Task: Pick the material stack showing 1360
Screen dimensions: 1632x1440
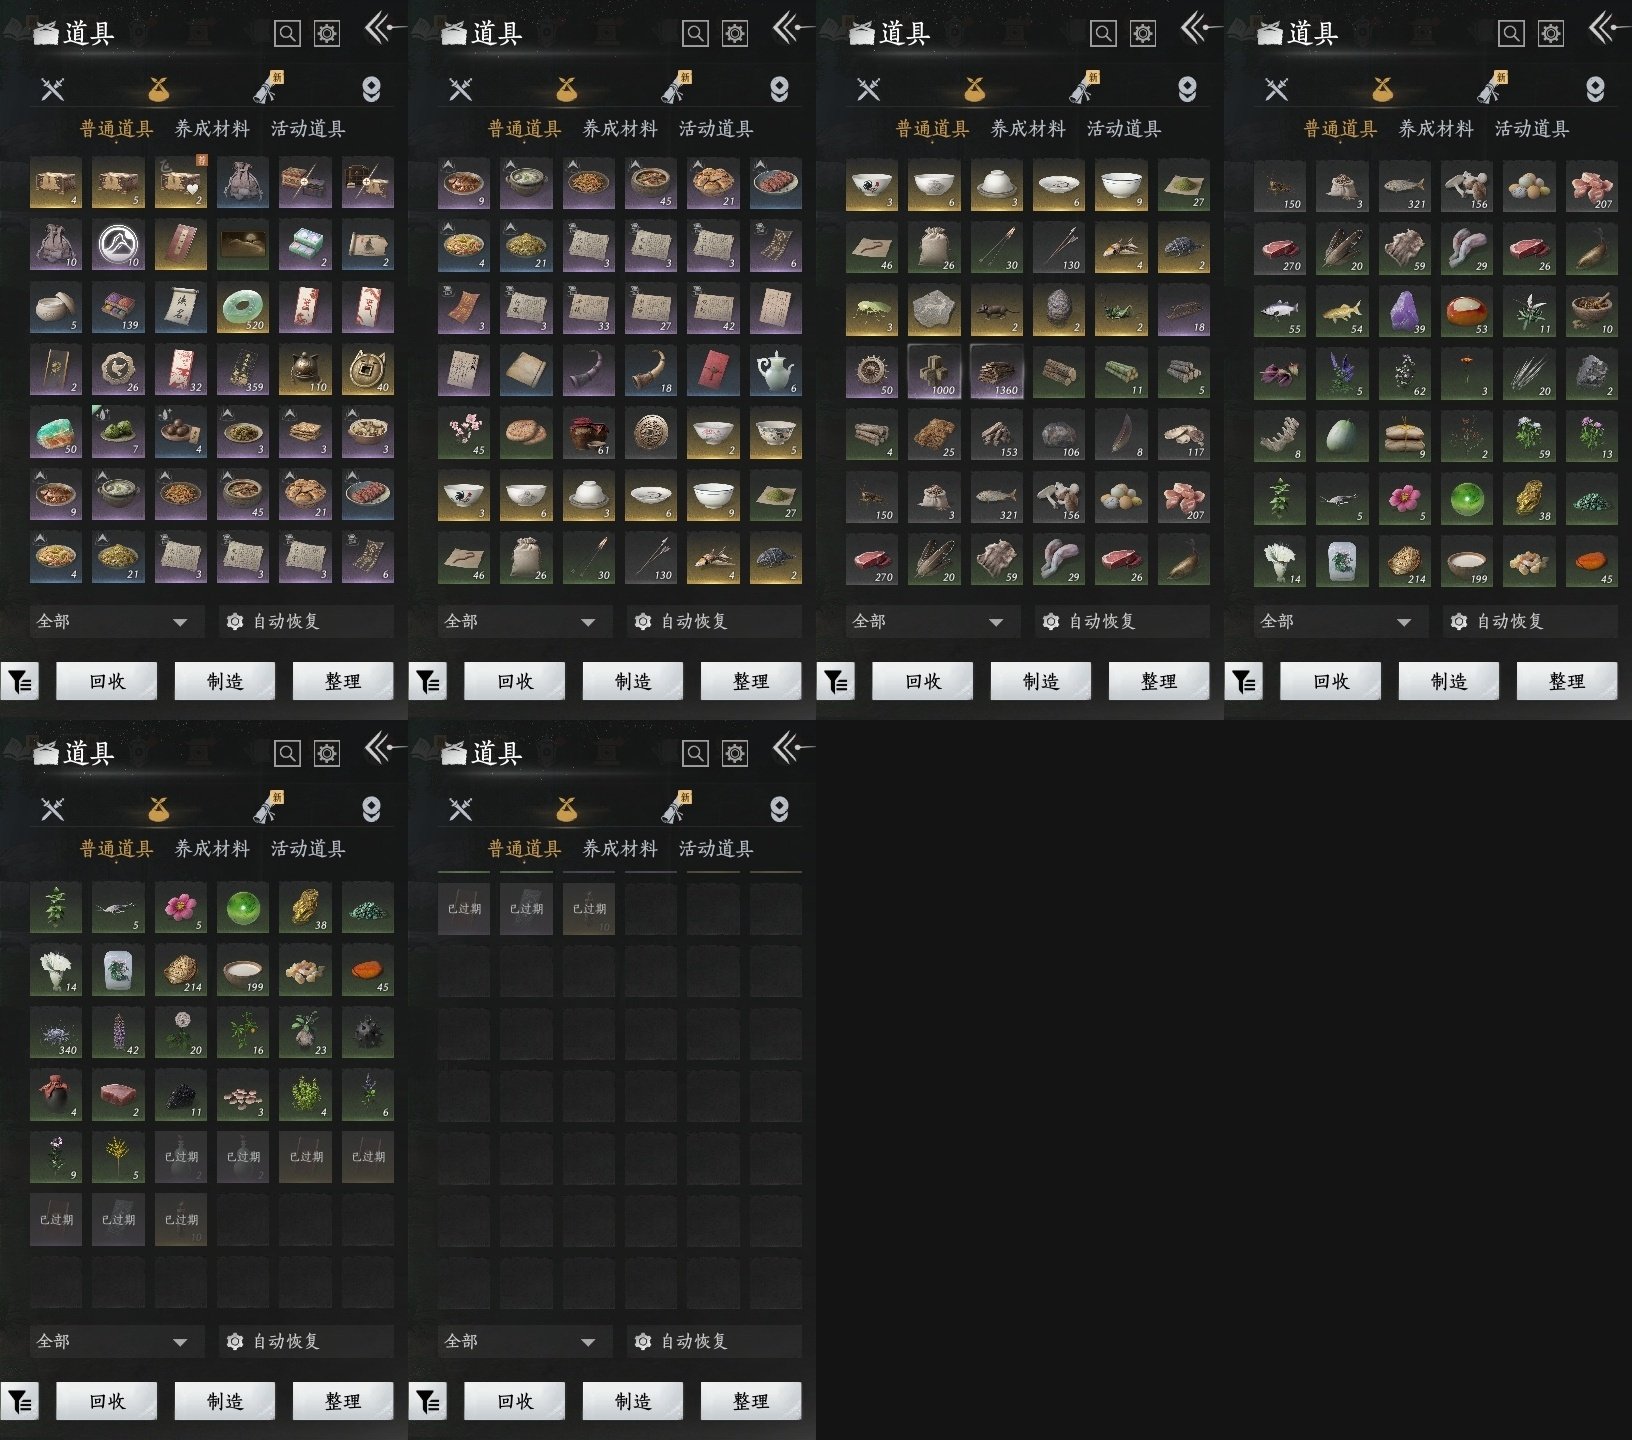Action: click(996, 372)
